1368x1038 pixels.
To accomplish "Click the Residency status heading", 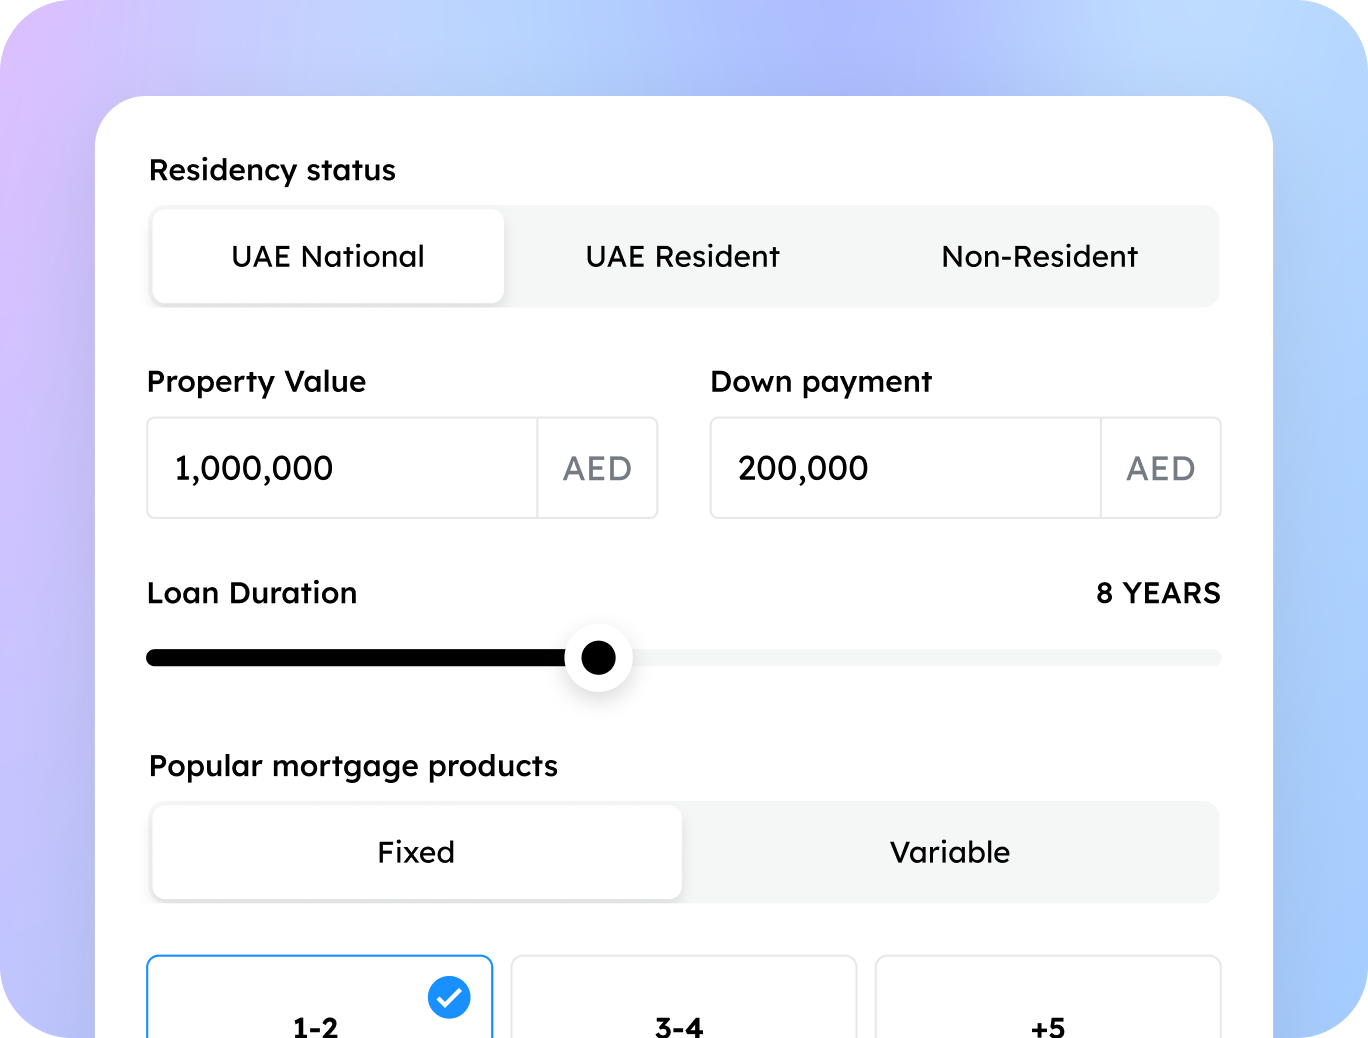I will pos(272,170).
